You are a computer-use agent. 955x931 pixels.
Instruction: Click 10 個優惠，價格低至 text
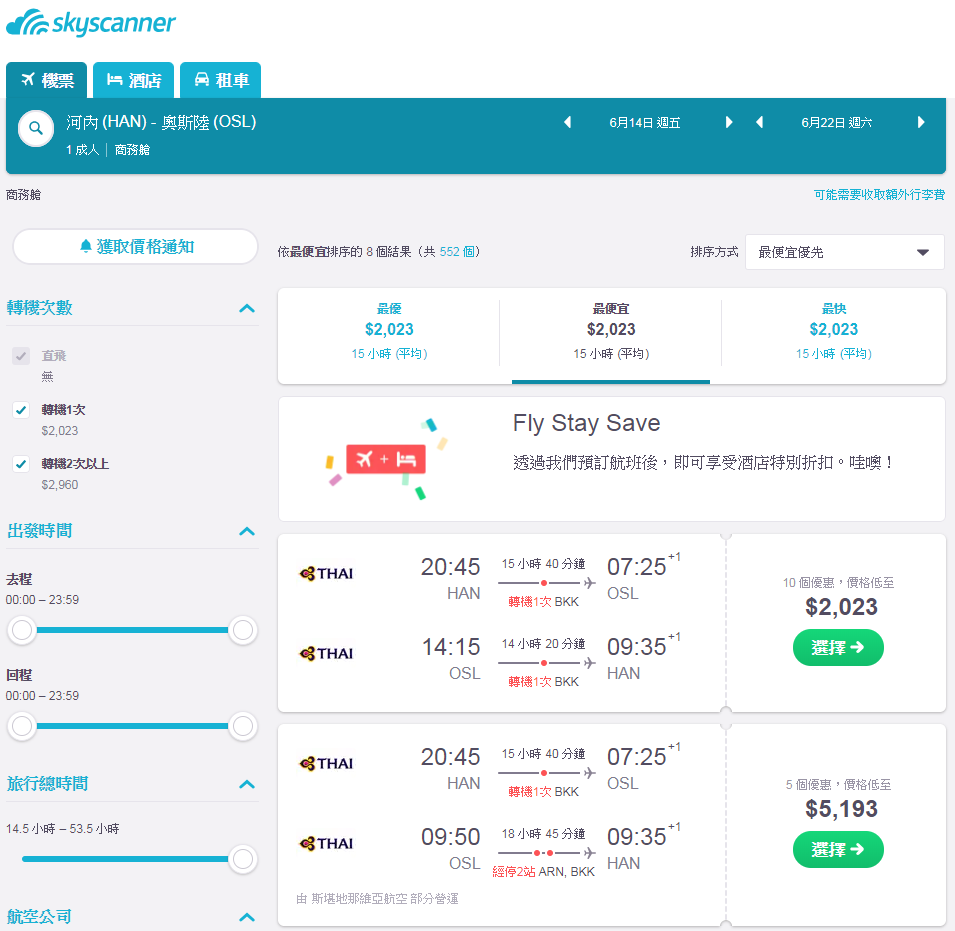pos(839,583)
